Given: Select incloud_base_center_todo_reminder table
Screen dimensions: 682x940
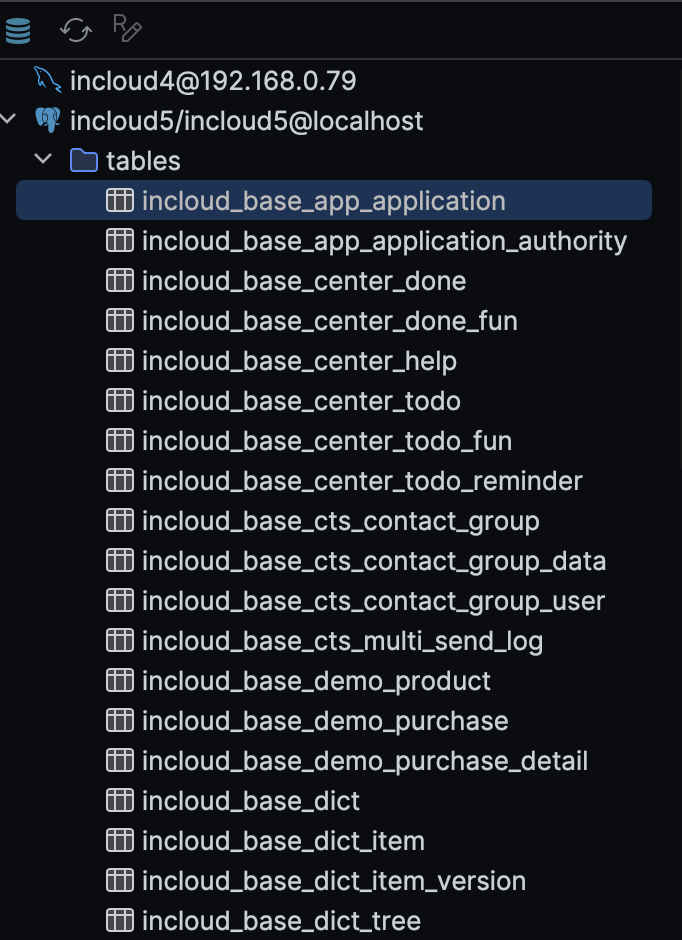Looking at the screenshot, I should tap(362, 481).
